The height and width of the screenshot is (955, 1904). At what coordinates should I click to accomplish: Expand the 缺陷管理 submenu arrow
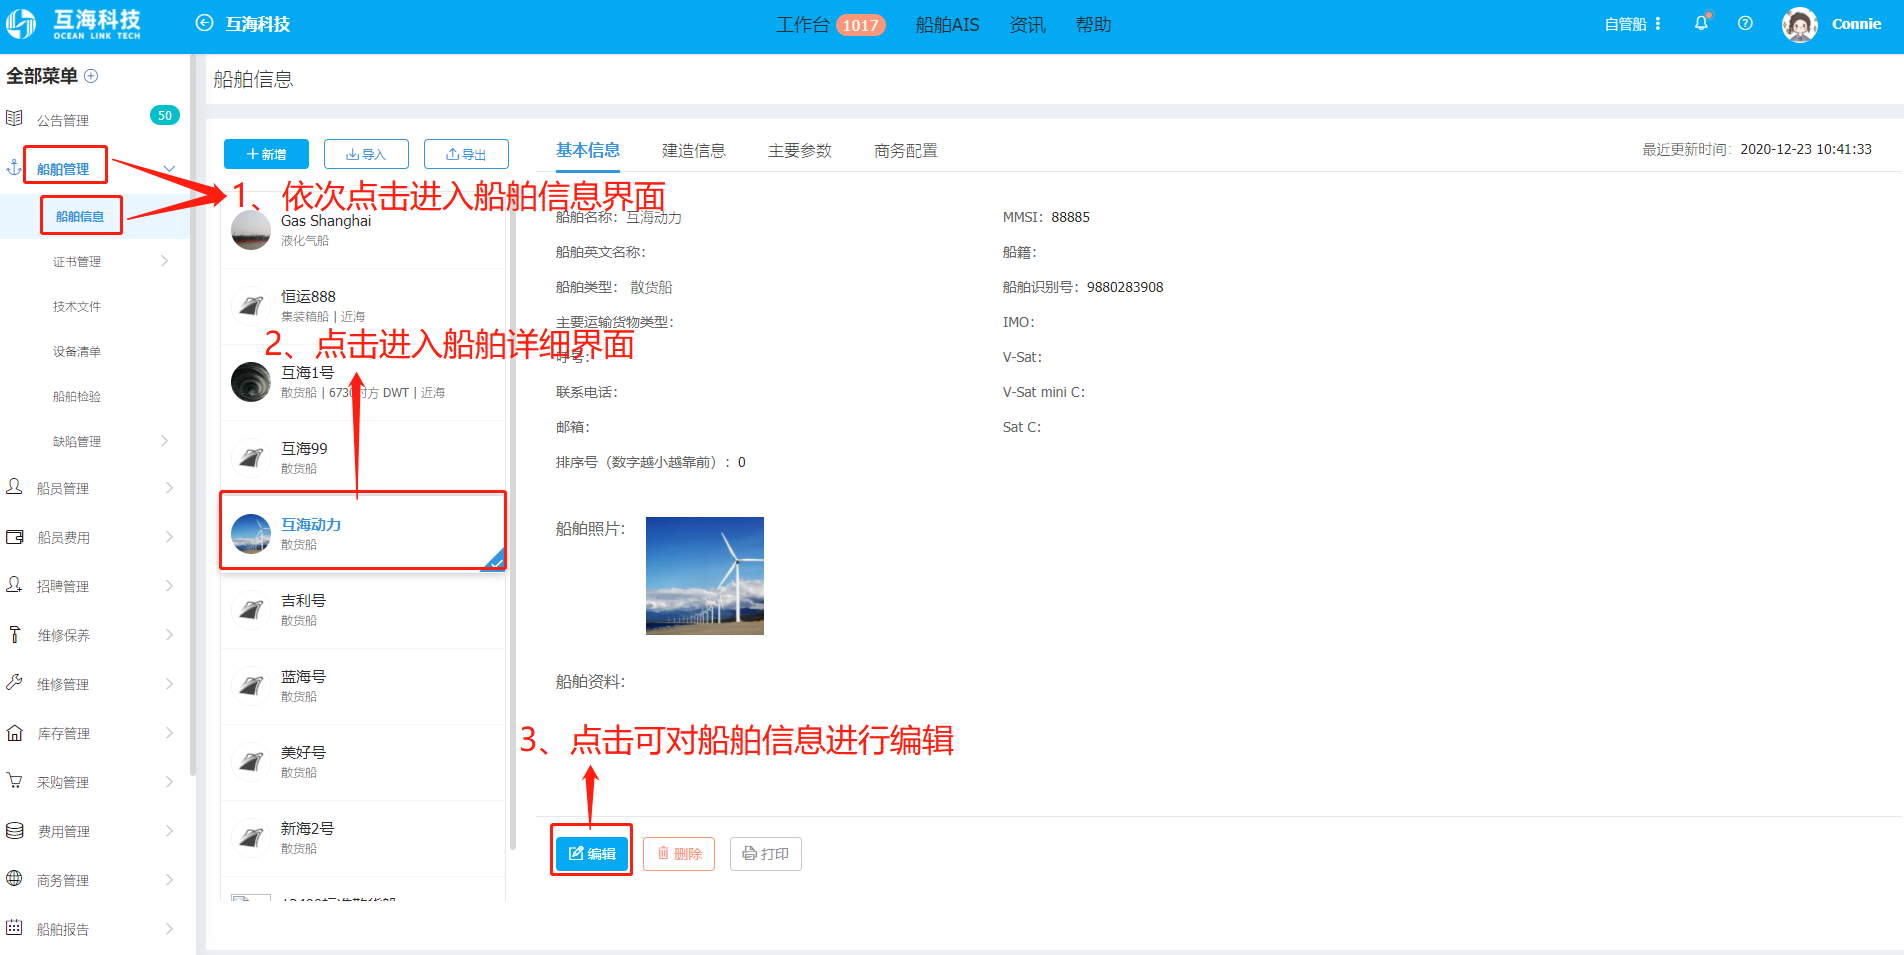(165, 441)
